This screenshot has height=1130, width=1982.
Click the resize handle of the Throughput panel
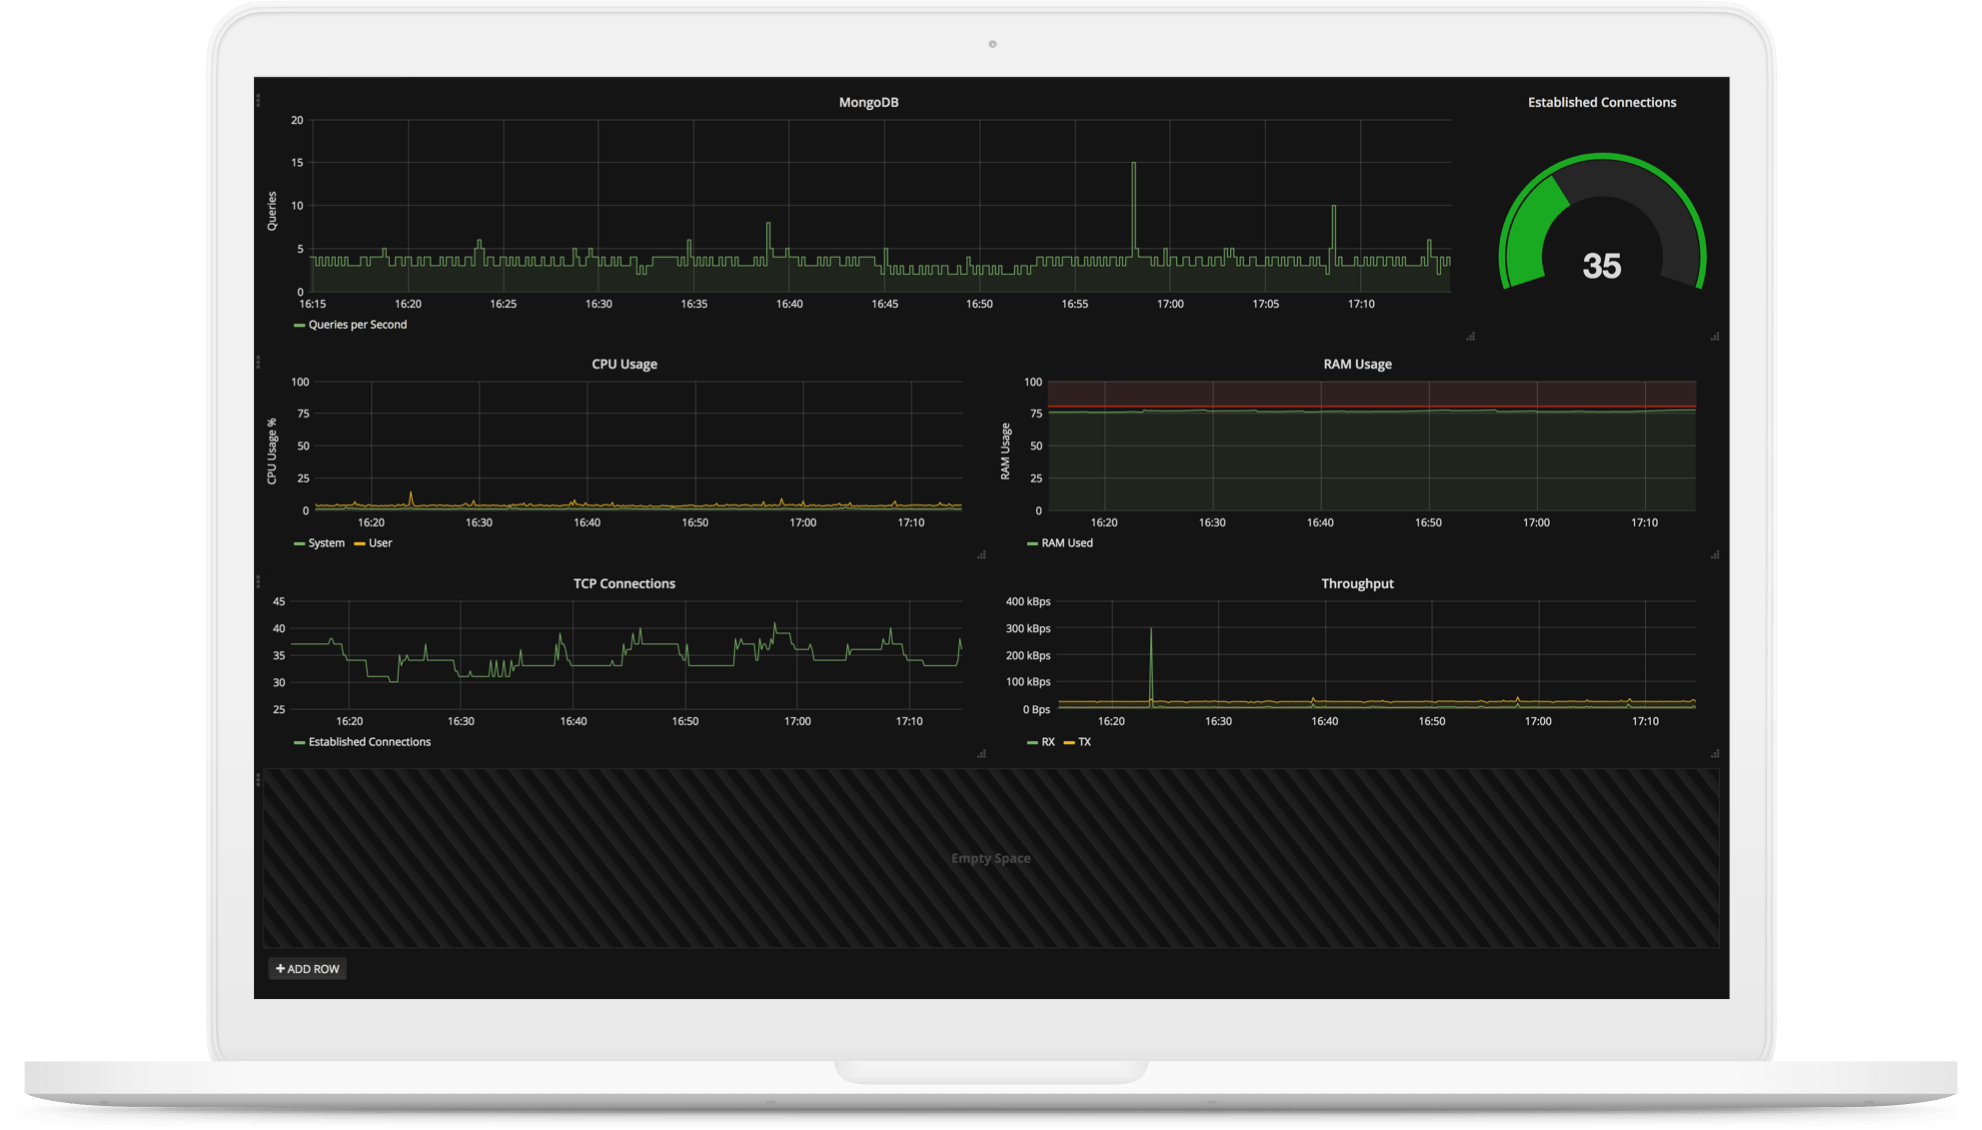click(x=1715, y=754)
